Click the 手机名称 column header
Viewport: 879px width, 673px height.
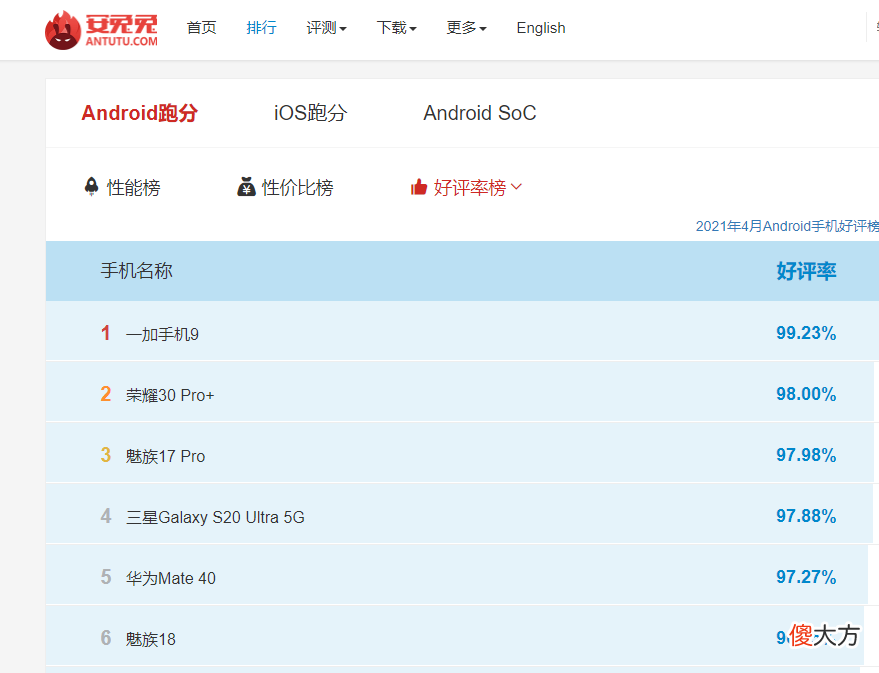tap(137, 271)
